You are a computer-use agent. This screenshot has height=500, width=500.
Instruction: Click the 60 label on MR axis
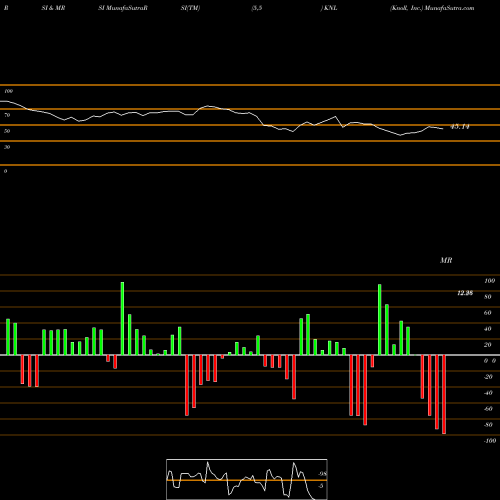click(x=488, y=313)
